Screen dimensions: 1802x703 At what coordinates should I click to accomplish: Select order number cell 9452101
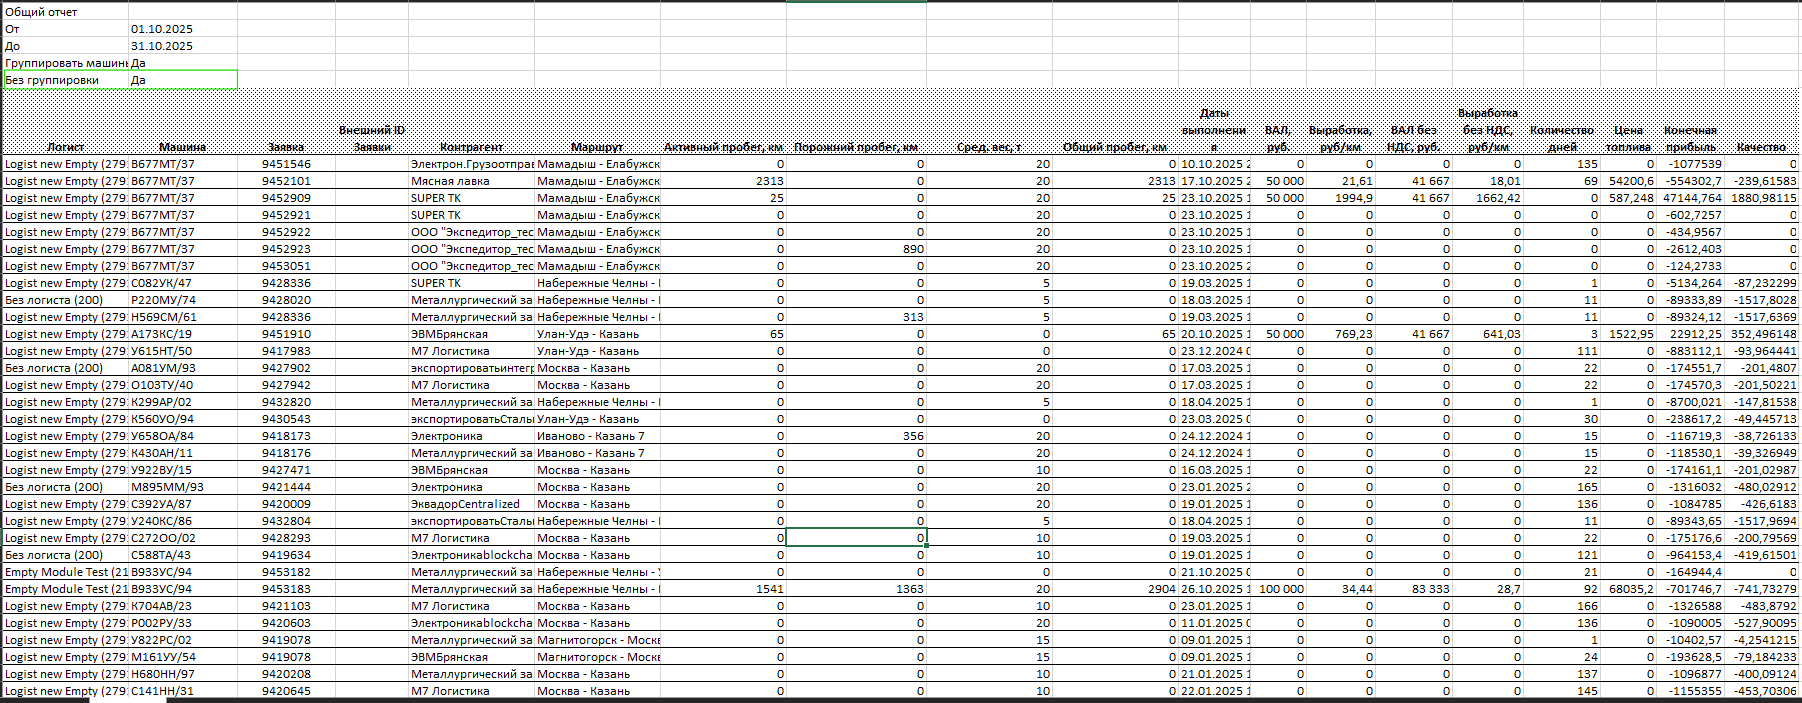(x=286, y=181)
